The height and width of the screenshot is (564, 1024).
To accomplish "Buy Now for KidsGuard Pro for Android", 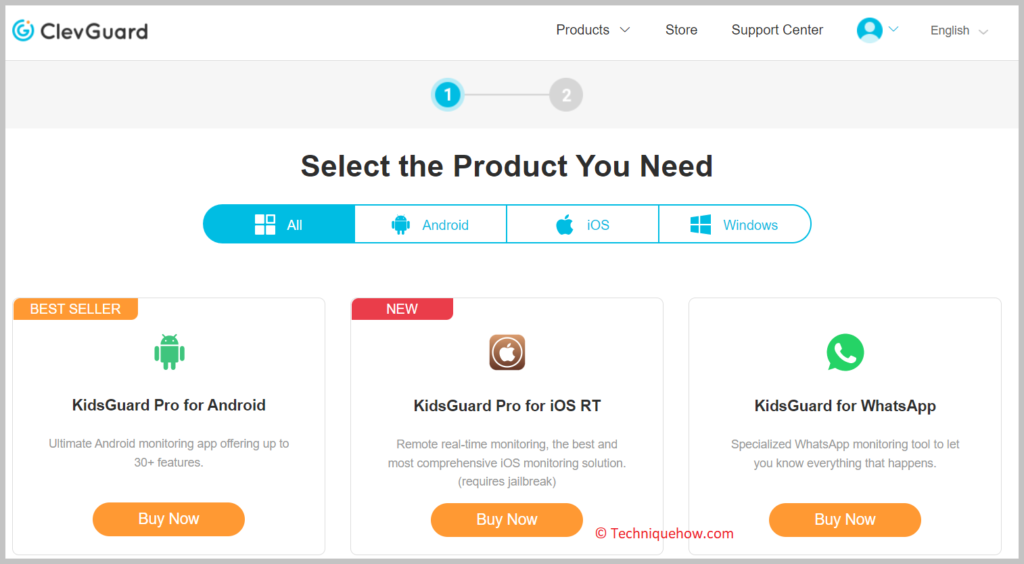I will (x=168, y=519).
